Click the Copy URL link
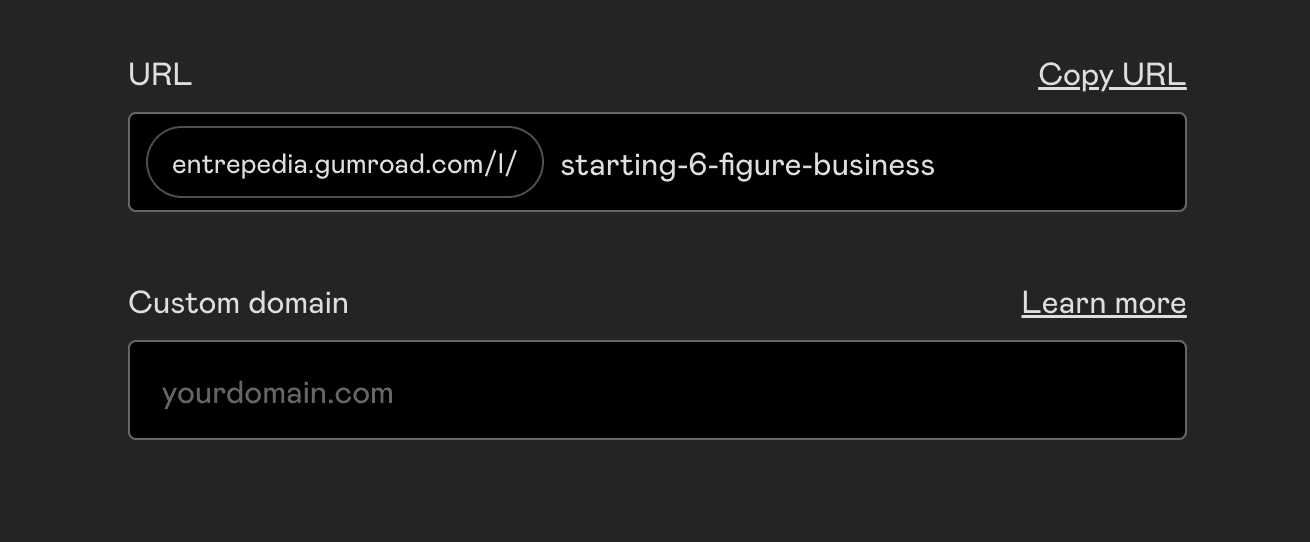Screen dimensions: 1310x542 1112,75
